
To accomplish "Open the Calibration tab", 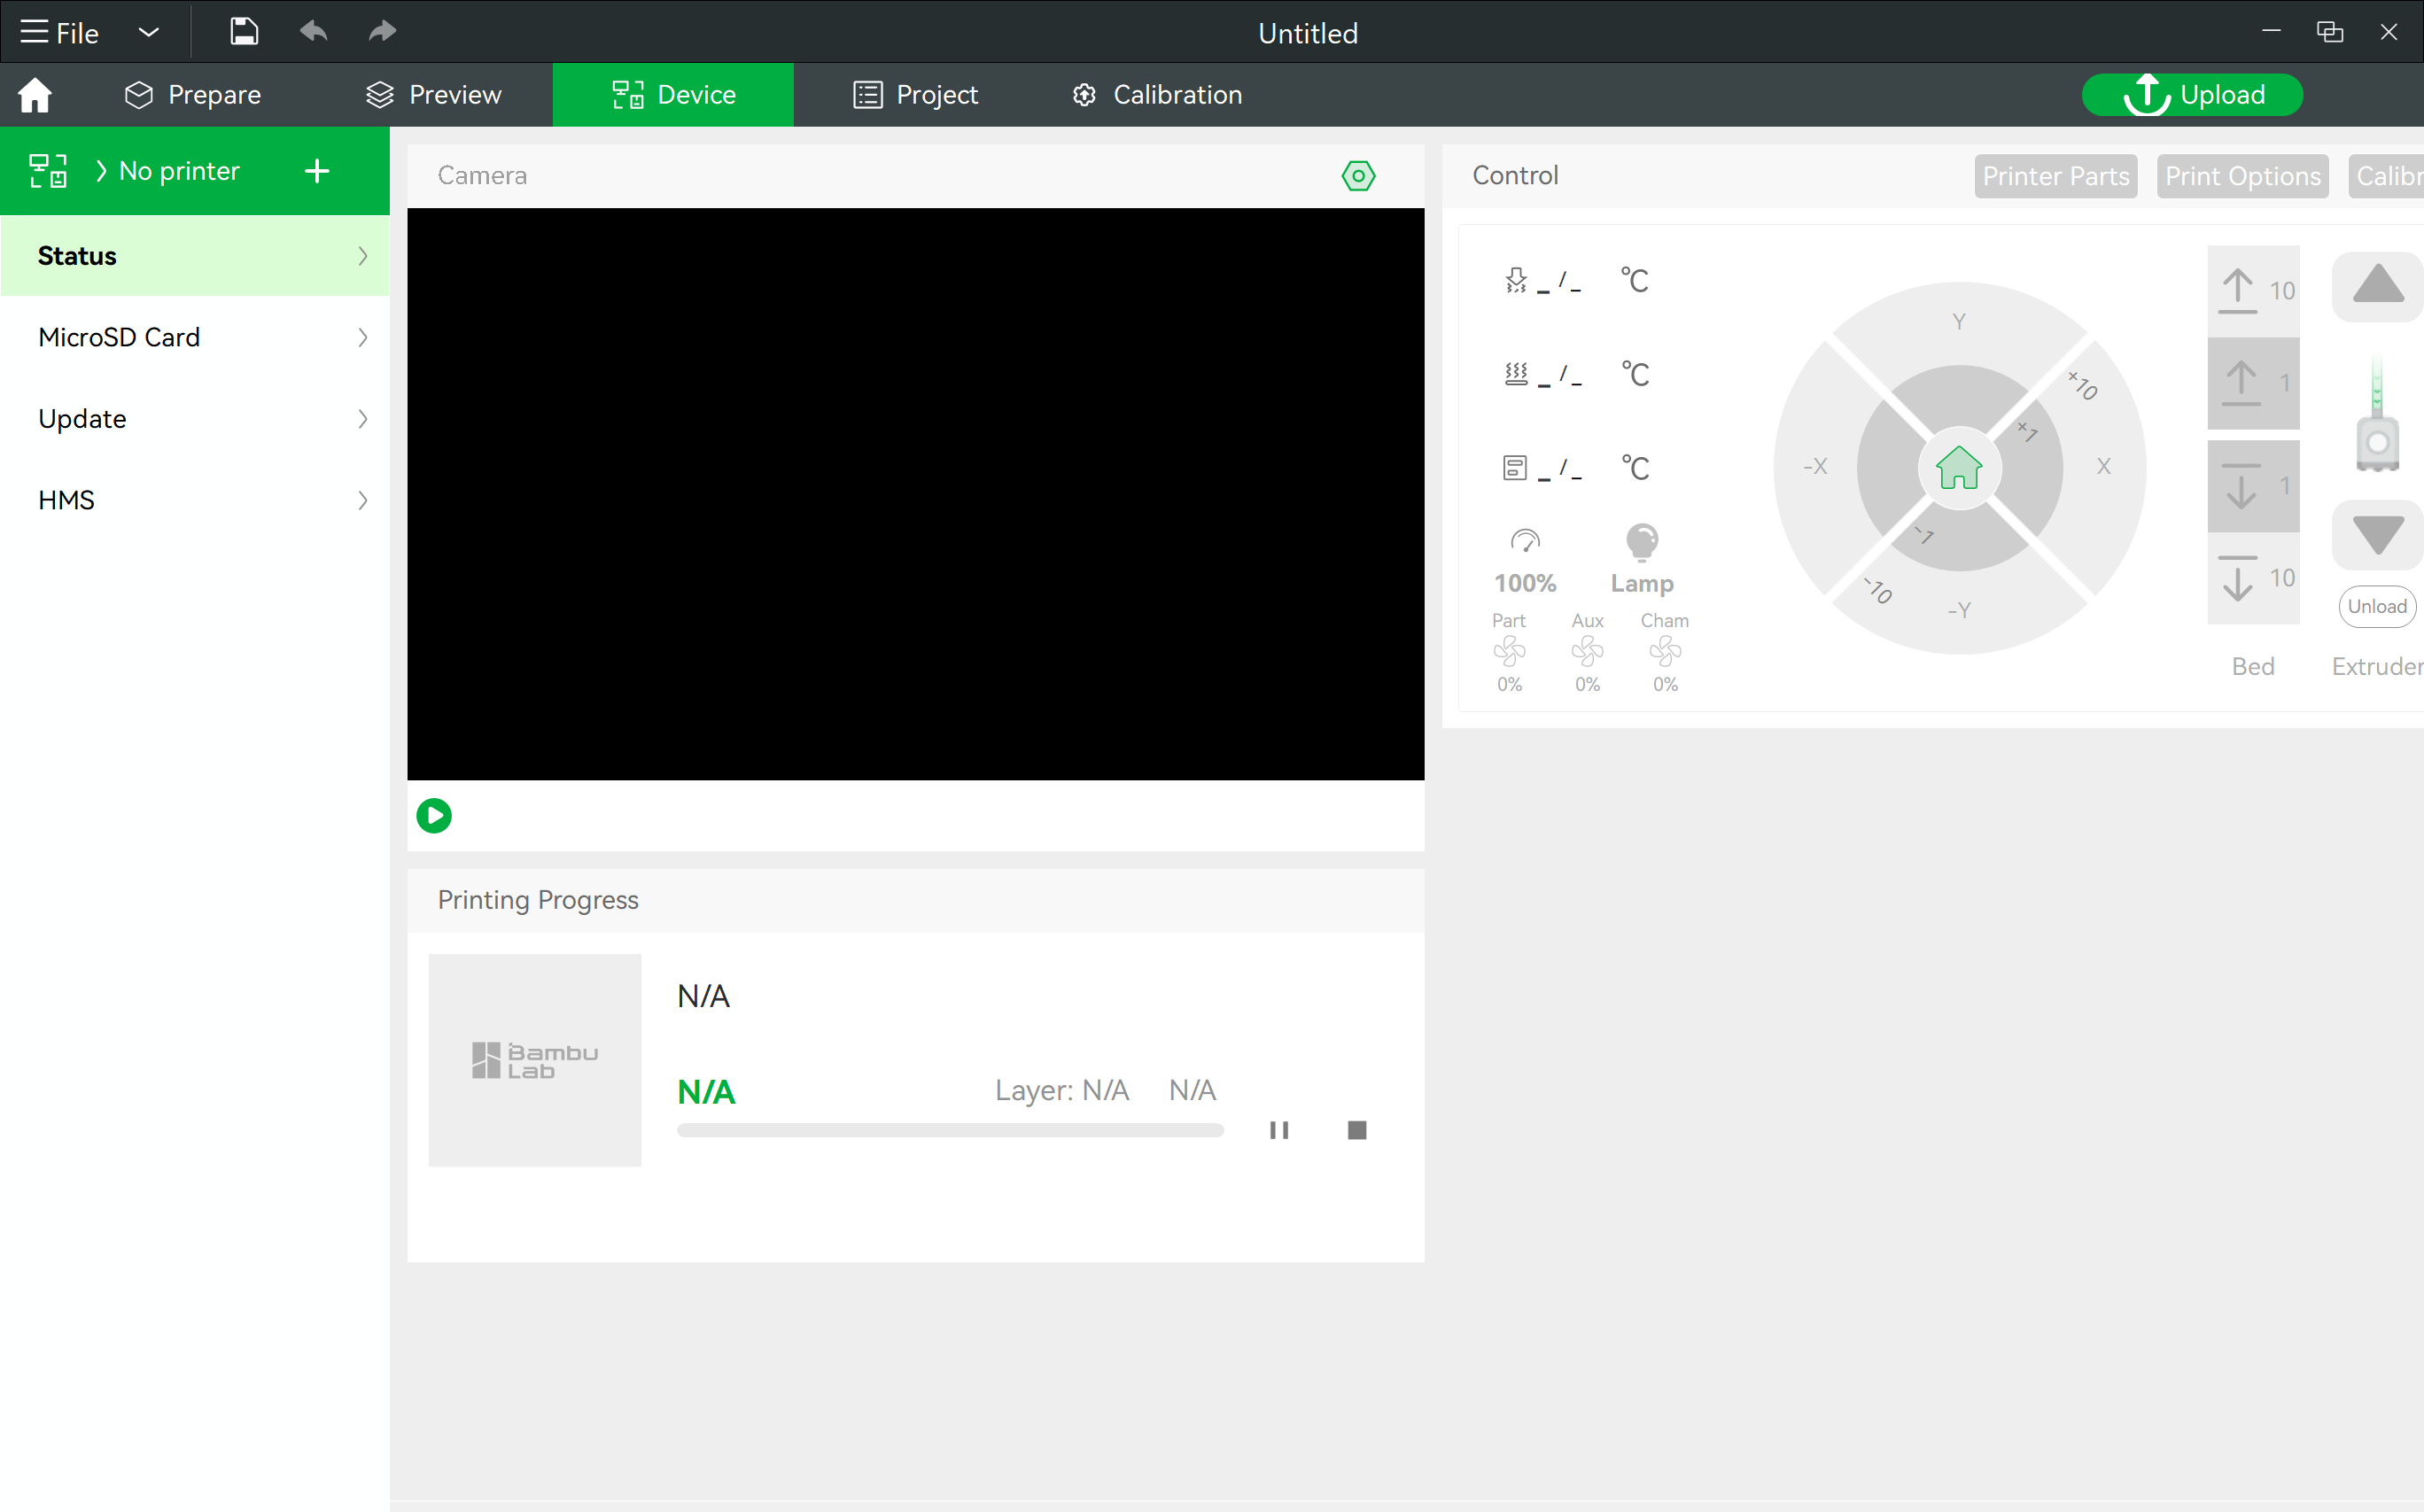I will coord(1157,95).
